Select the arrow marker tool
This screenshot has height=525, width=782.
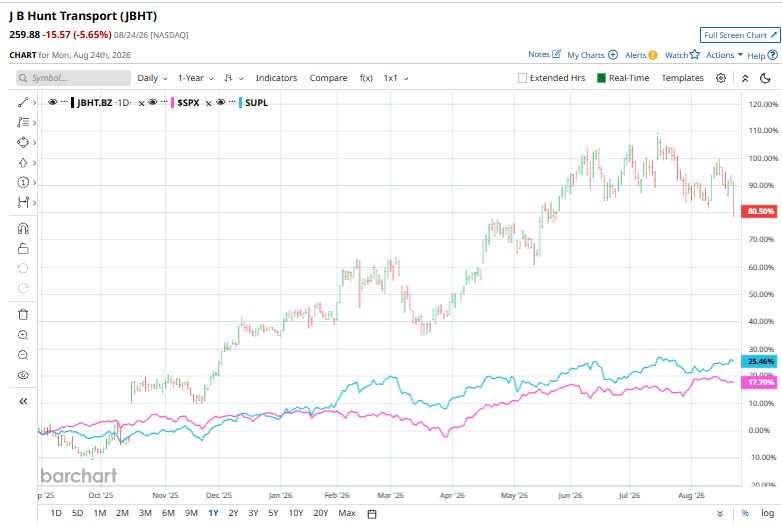pos(23,163)
